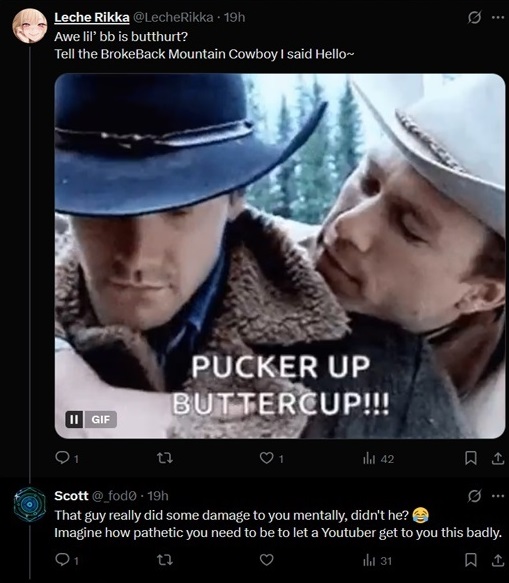The height and width of the screenshot is (583, 509).
Task: Share Scott's reply
Action: coord(497,560)
